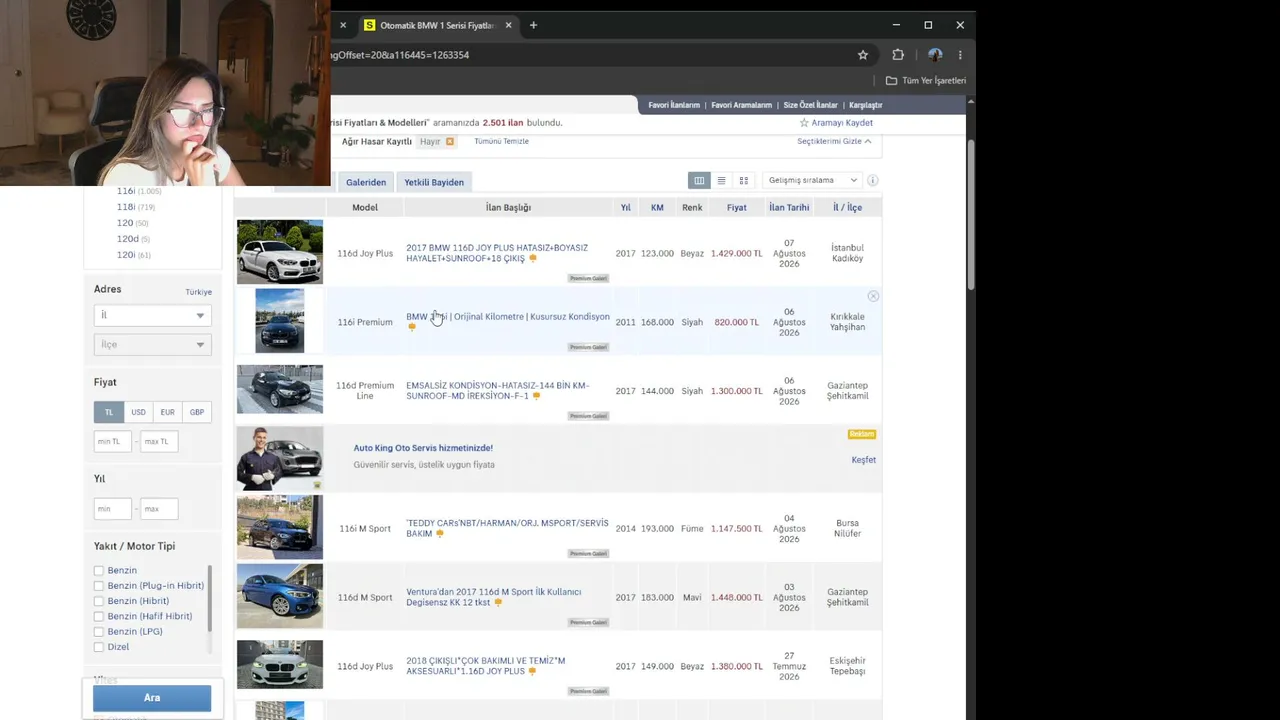Click the info icon beside sorting dropdown
This screenshot has width=1280, height=720.
coord(872,181)
